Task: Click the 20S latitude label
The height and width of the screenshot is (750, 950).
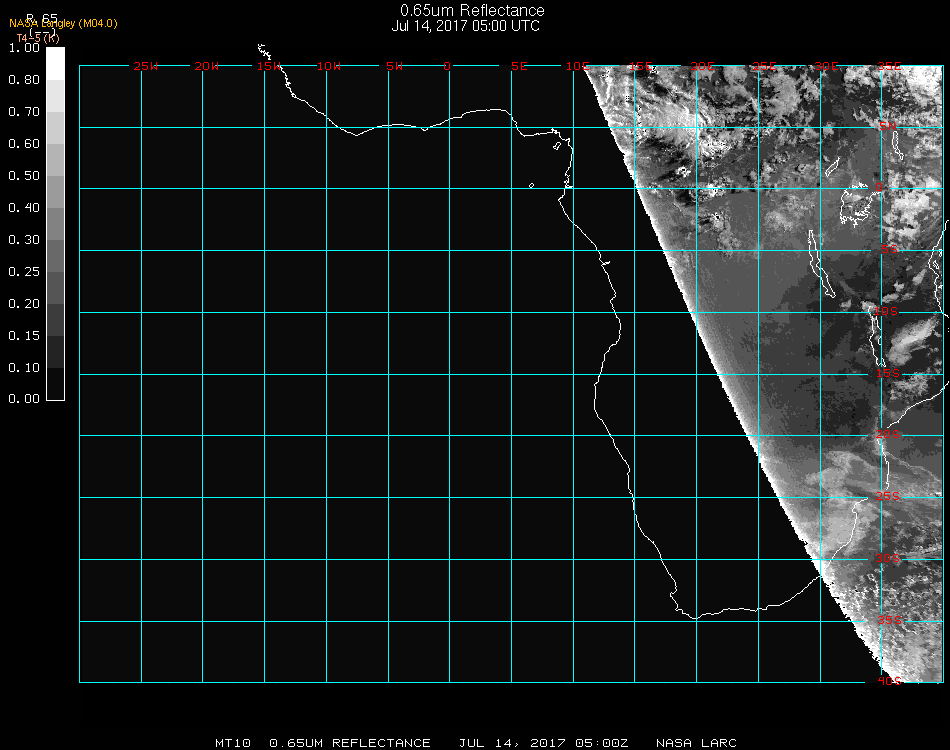Action: 888,435
